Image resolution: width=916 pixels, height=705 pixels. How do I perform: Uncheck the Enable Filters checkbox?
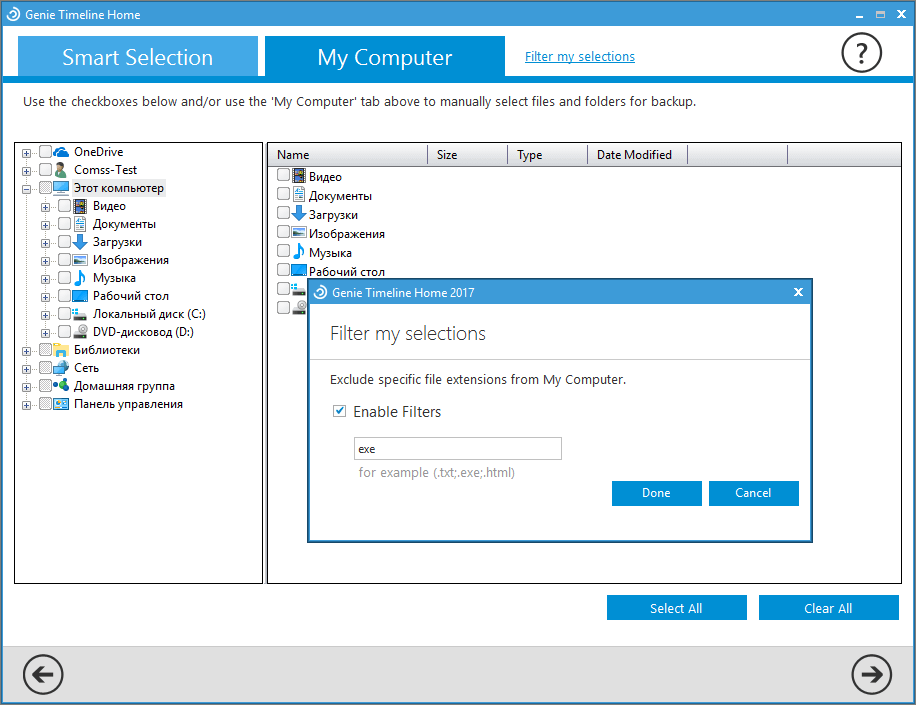(339, 411)
